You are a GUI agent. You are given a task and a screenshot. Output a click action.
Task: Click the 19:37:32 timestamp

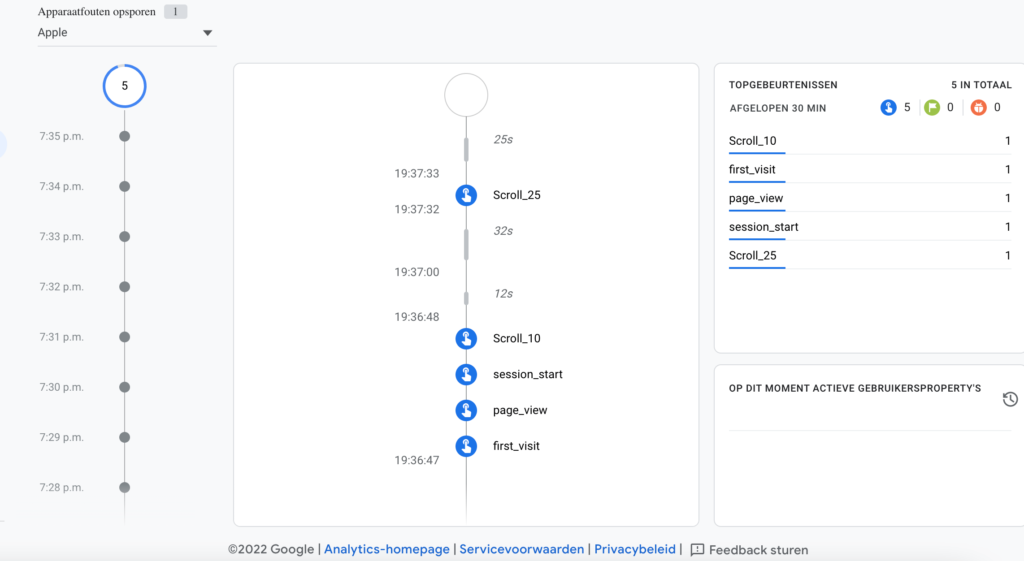pyautogui.click(x=417, y=210)
